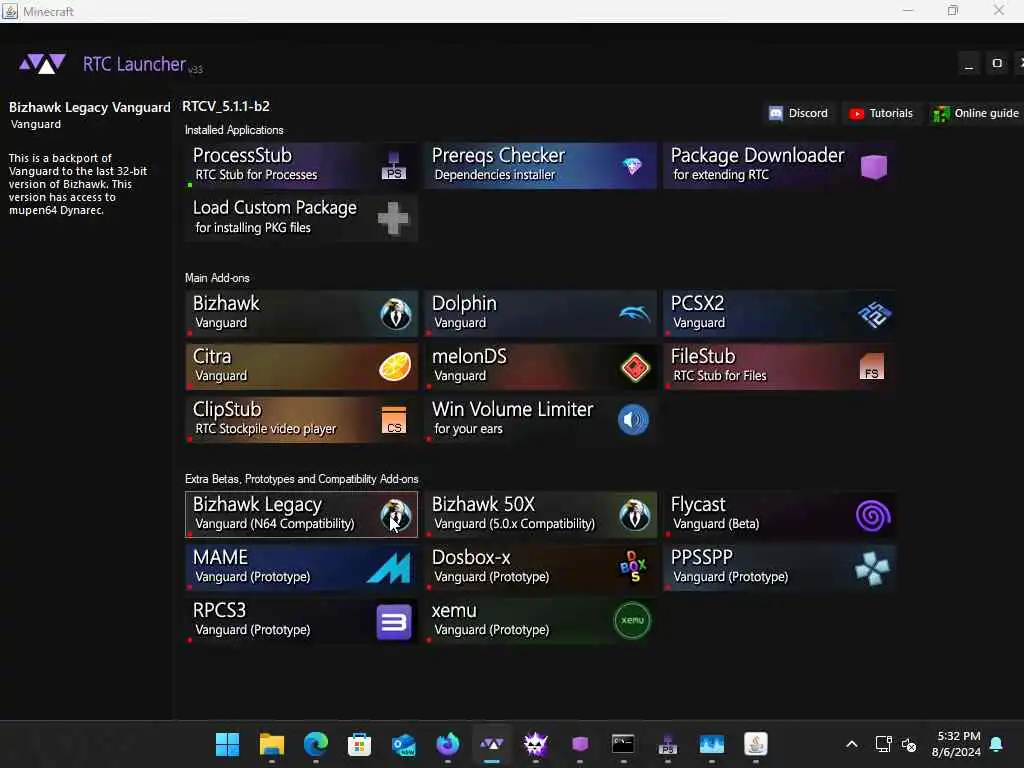The height and width of the screenshot is (768, 1024).
Task: Open xemu Vanguard green circle icon
Action: click(x=632, y=620)
